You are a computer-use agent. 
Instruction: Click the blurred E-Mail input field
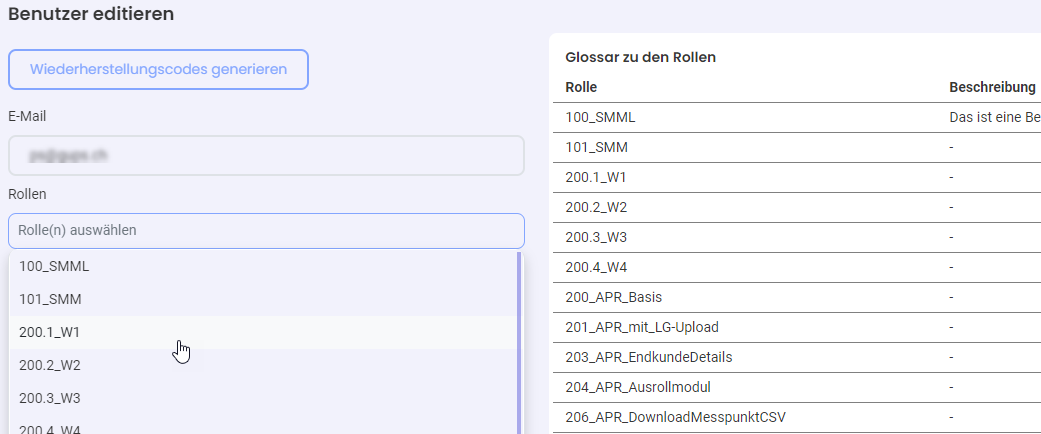coord(266,156)
